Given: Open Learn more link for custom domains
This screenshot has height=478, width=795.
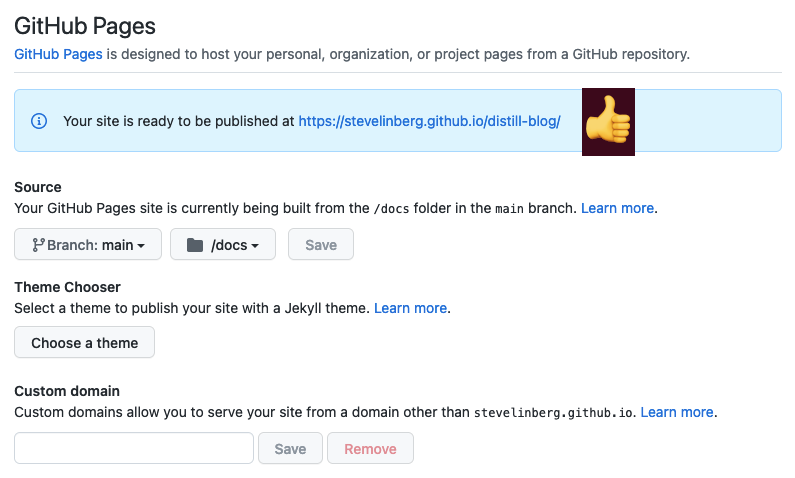Looking at the screenshot, I should pos(677,412).
